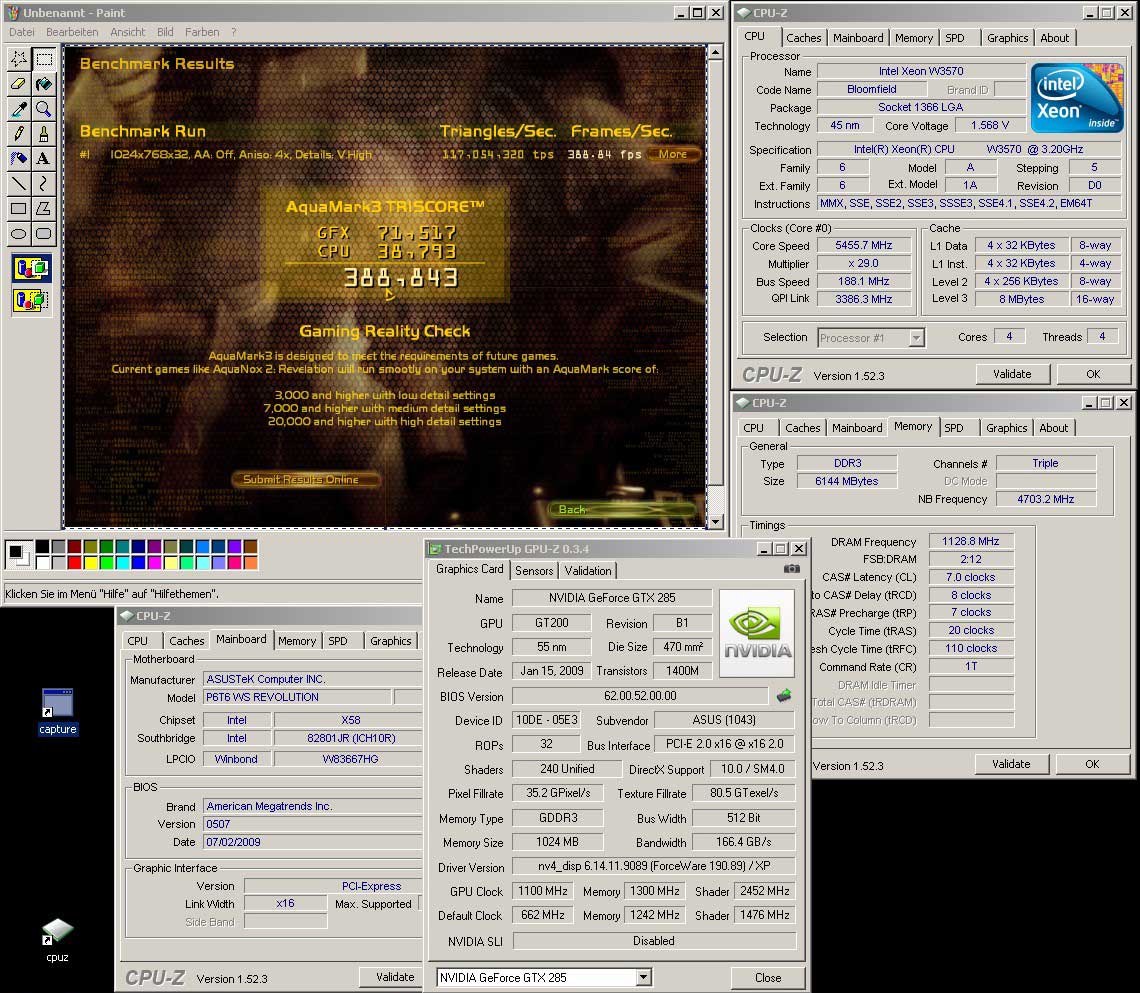Click the 'P6T6 WS REVOLUTION' model value
1140x993 pixels.
[x=297, y=697]
